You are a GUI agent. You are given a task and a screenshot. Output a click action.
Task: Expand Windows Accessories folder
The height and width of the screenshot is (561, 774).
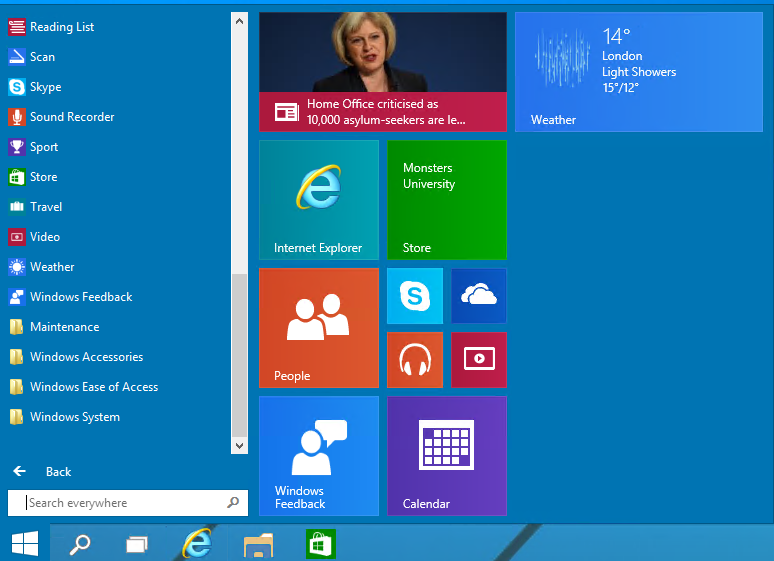(76, 357)
